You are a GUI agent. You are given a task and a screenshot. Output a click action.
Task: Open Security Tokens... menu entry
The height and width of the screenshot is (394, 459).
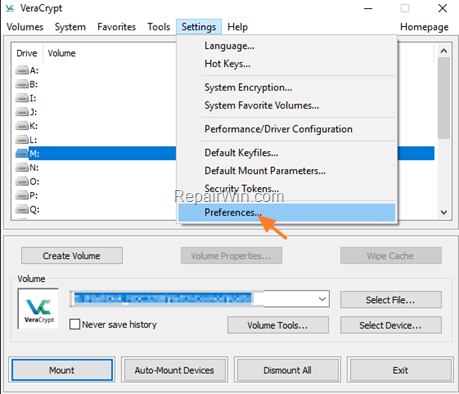click(x=287, y=189)
